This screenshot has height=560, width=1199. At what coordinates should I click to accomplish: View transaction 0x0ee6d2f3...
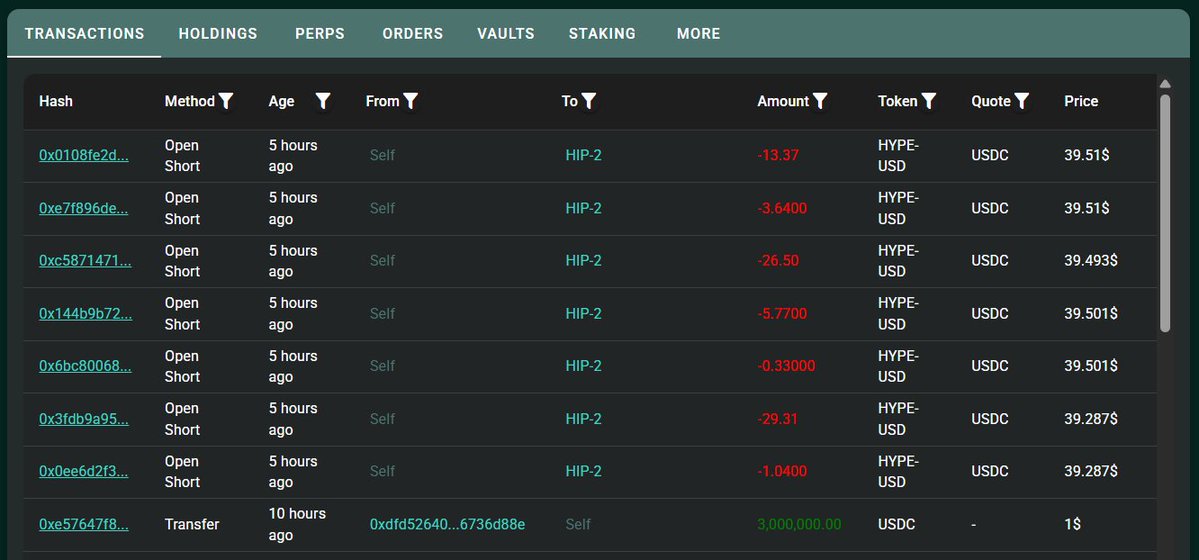point(83,472)
